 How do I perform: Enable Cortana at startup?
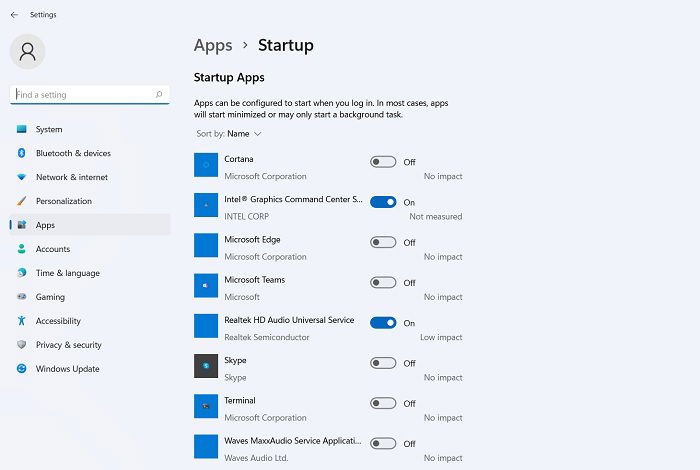383,162
